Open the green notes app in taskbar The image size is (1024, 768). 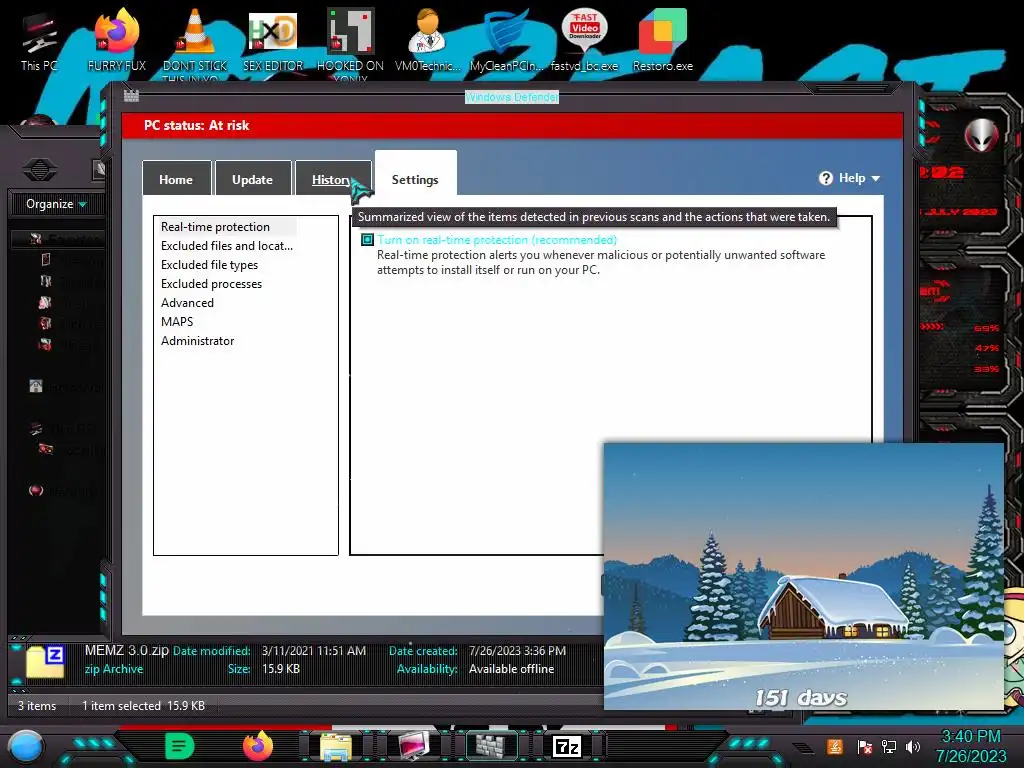coord(180,746)
